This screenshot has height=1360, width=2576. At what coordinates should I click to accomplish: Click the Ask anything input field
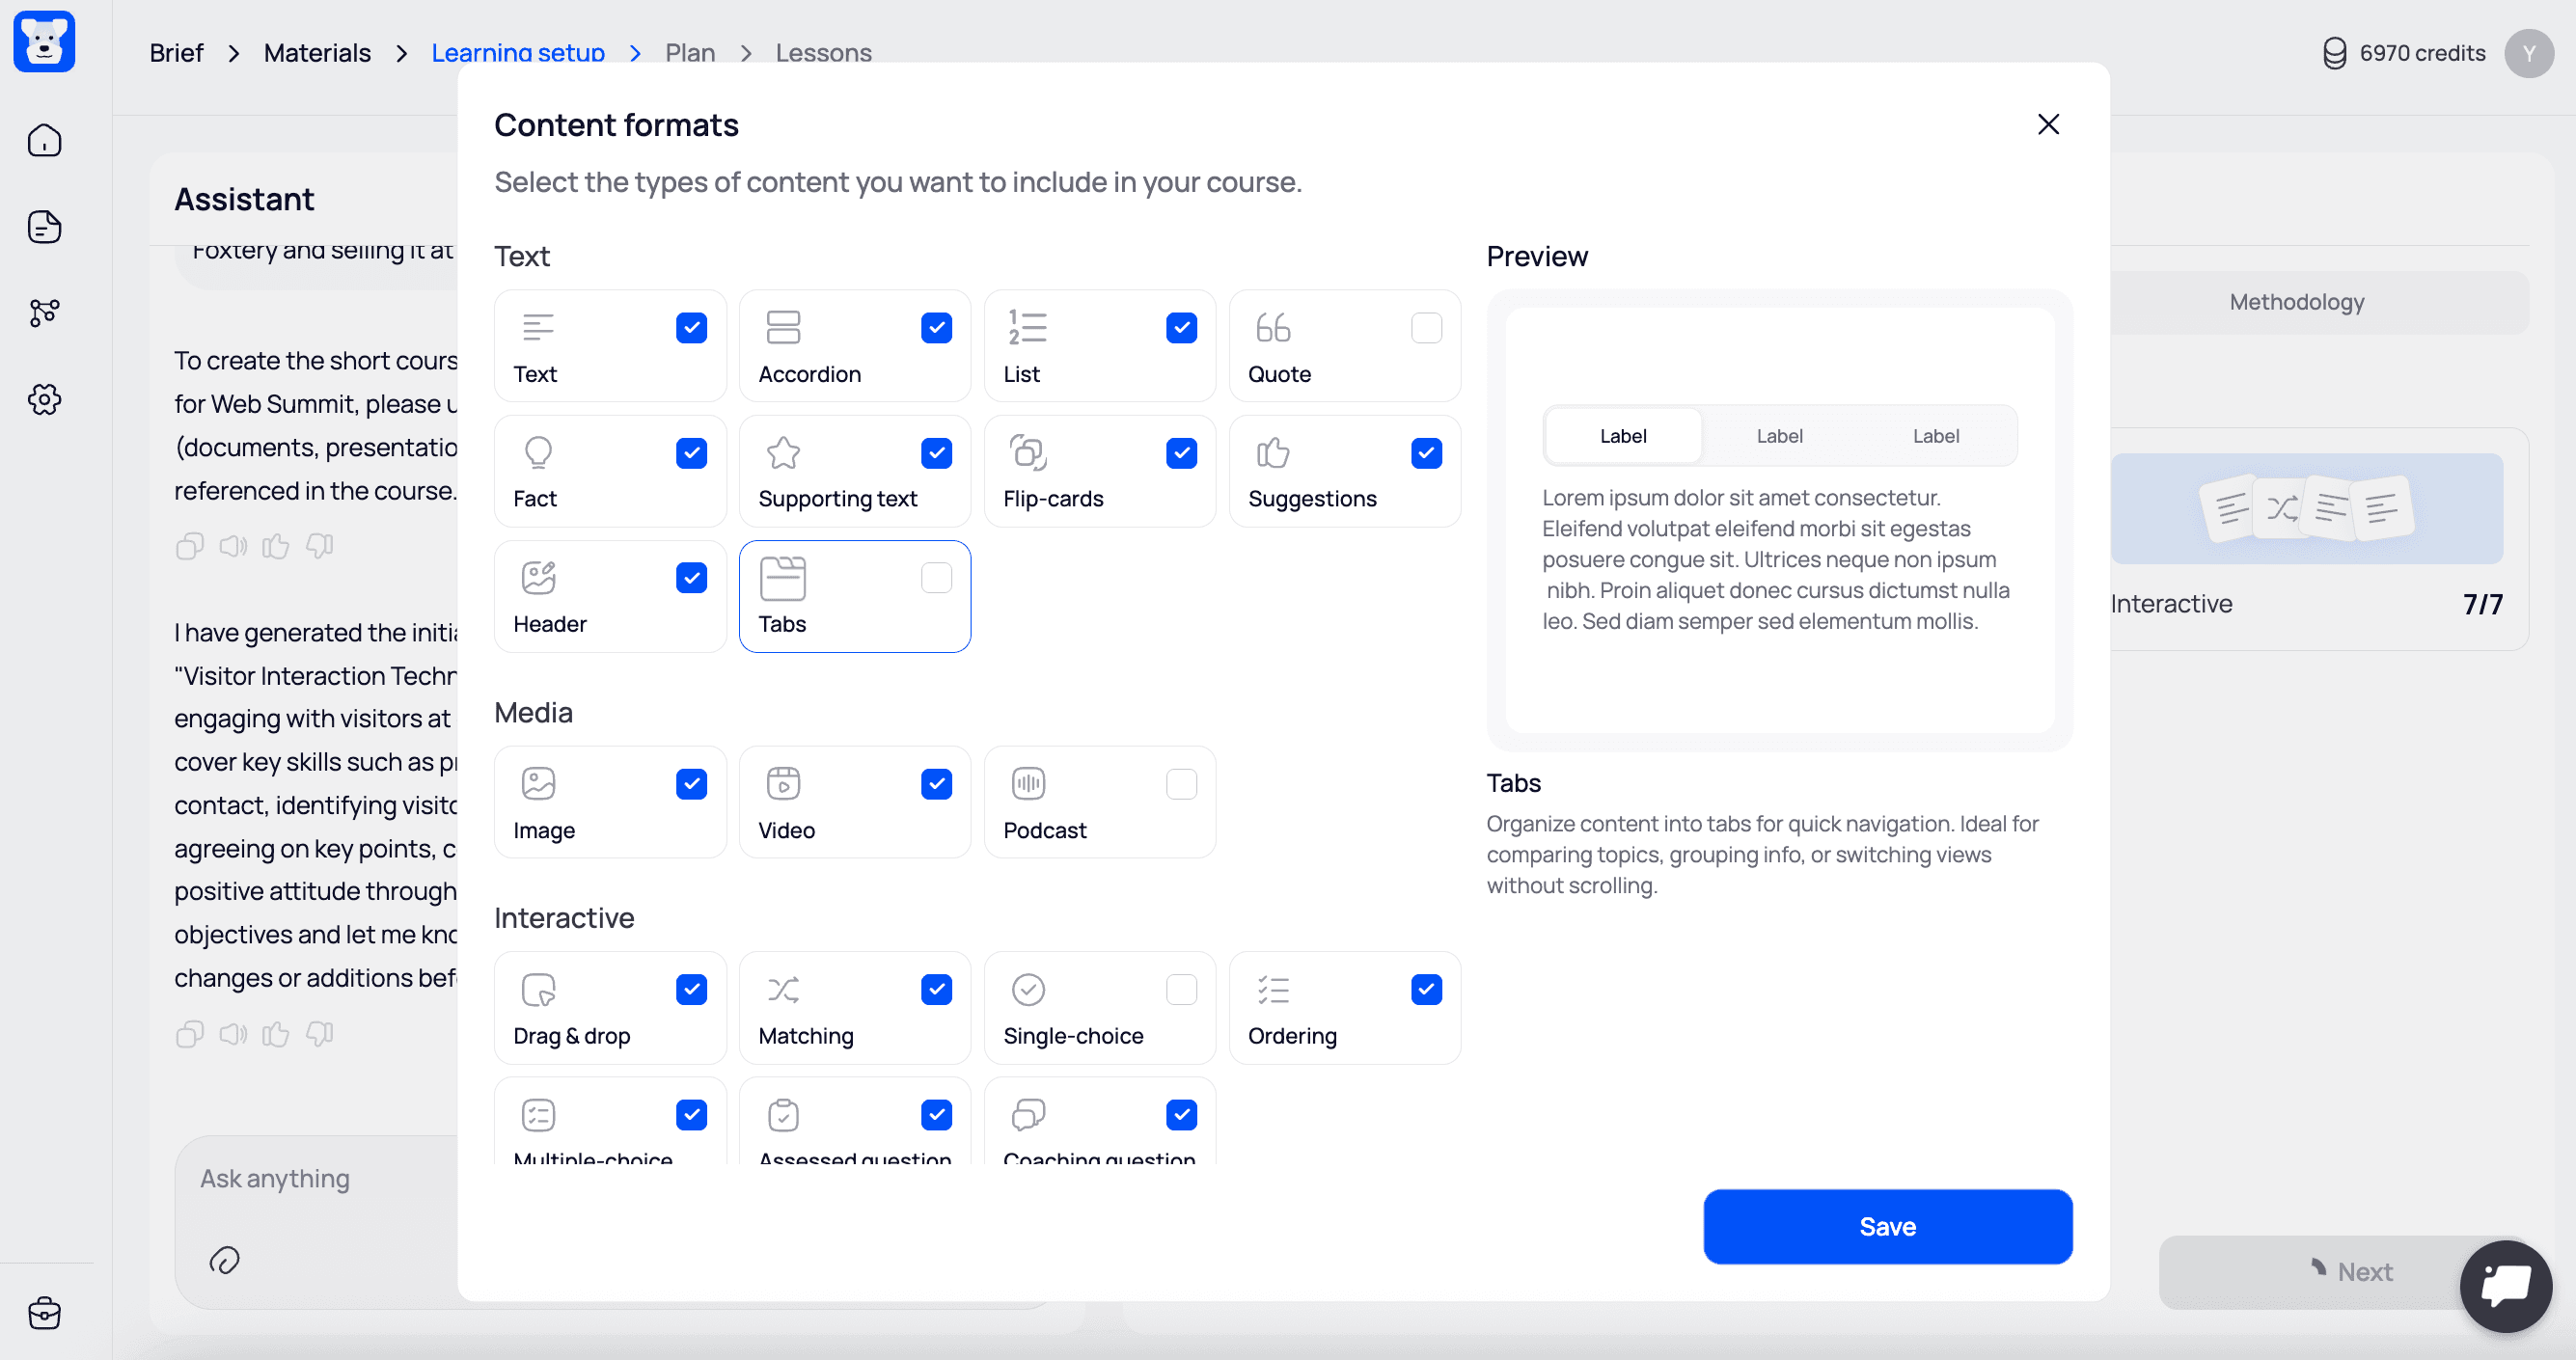pos(274,1178)
